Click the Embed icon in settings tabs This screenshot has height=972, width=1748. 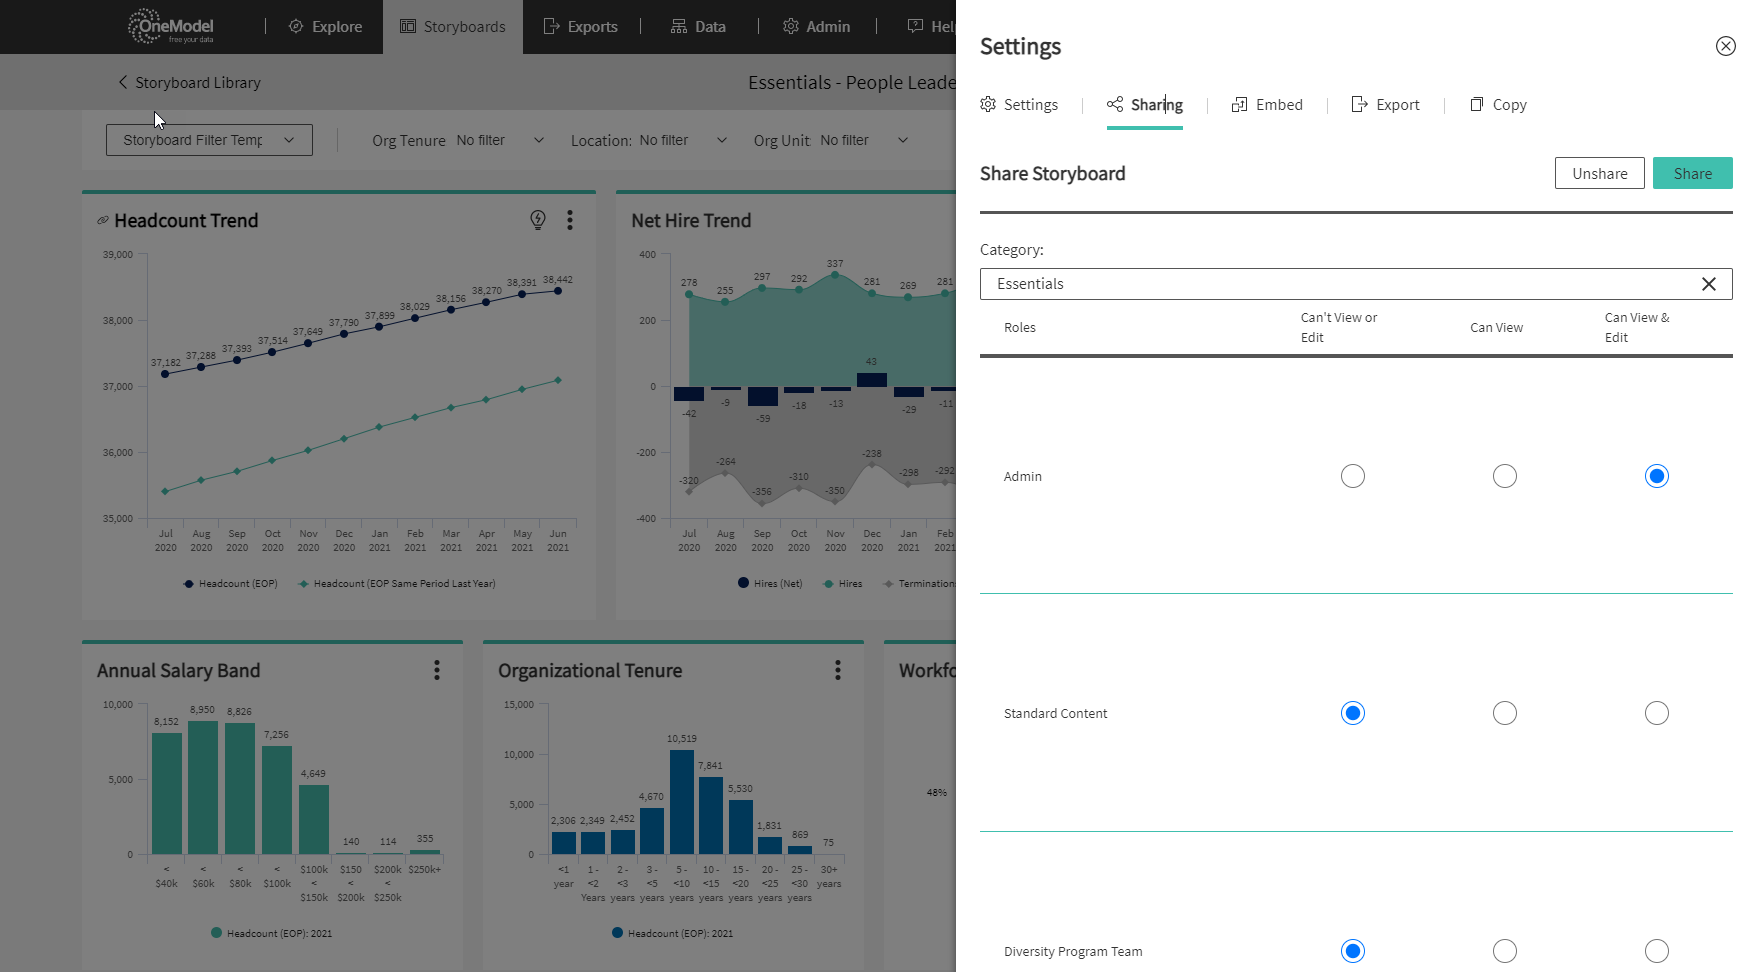(1239, 104)
